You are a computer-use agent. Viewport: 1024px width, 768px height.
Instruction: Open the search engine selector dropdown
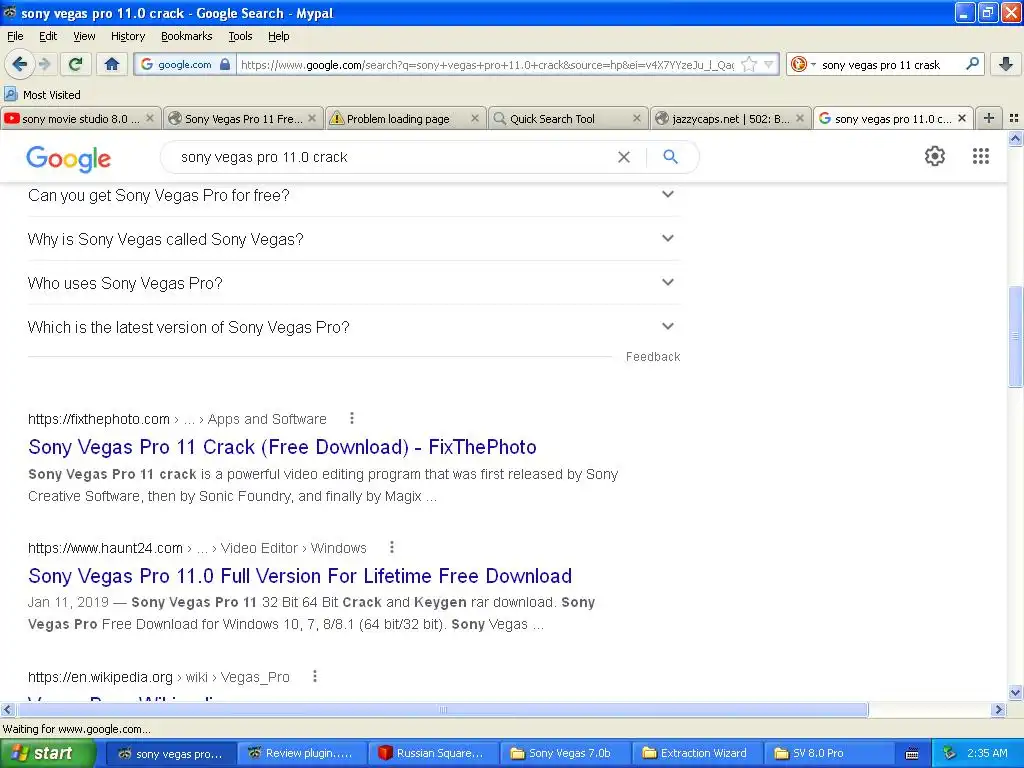(803, 64)
